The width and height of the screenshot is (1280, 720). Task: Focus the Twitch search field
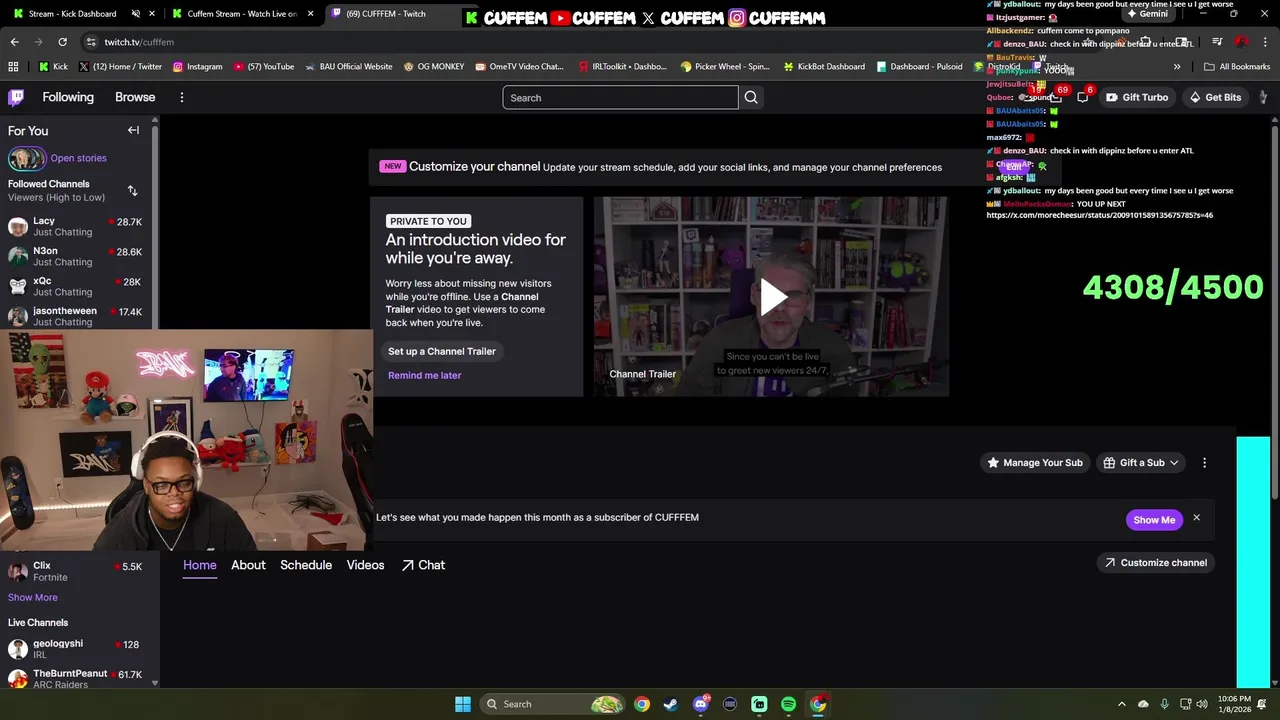click(620, 97)
